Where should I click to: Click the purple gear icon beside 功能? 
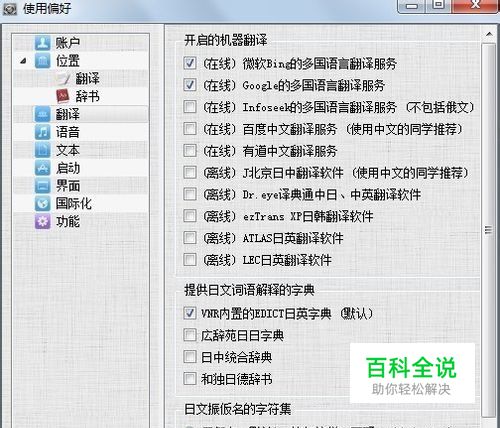click(x=43, y=222)
